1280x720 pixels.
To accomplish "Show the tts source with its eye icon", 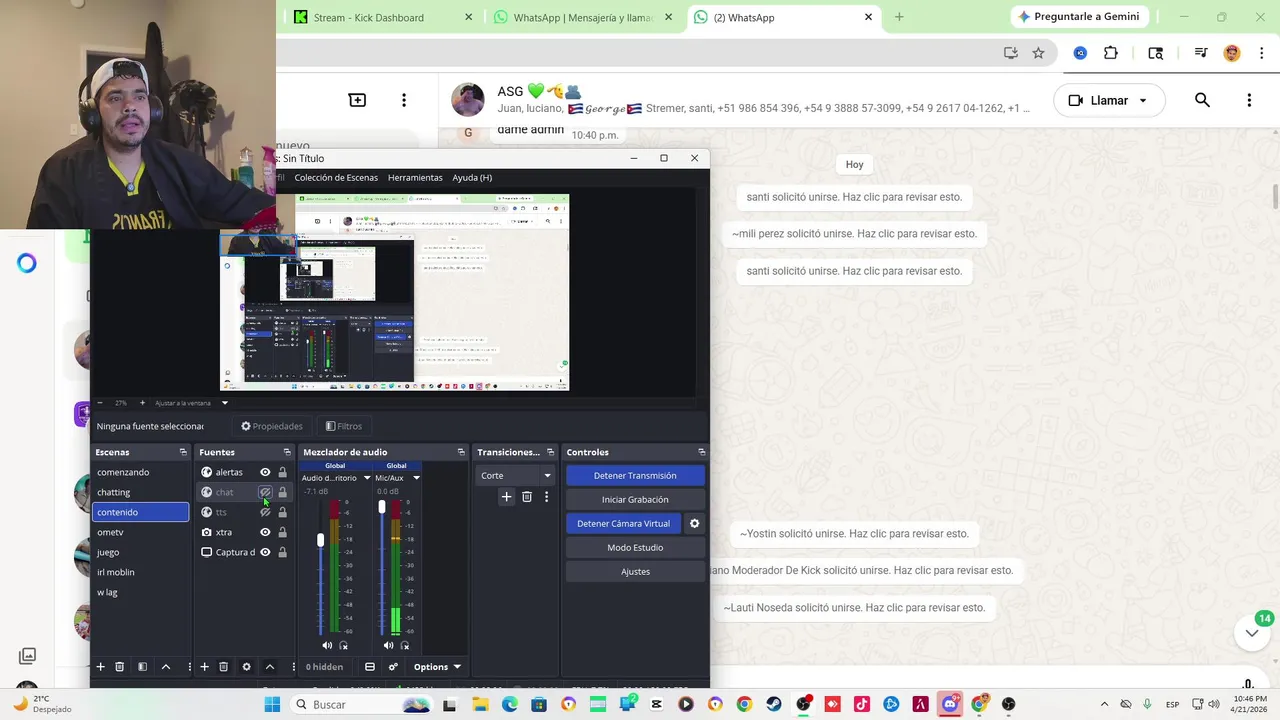I will tap(265, 512).
